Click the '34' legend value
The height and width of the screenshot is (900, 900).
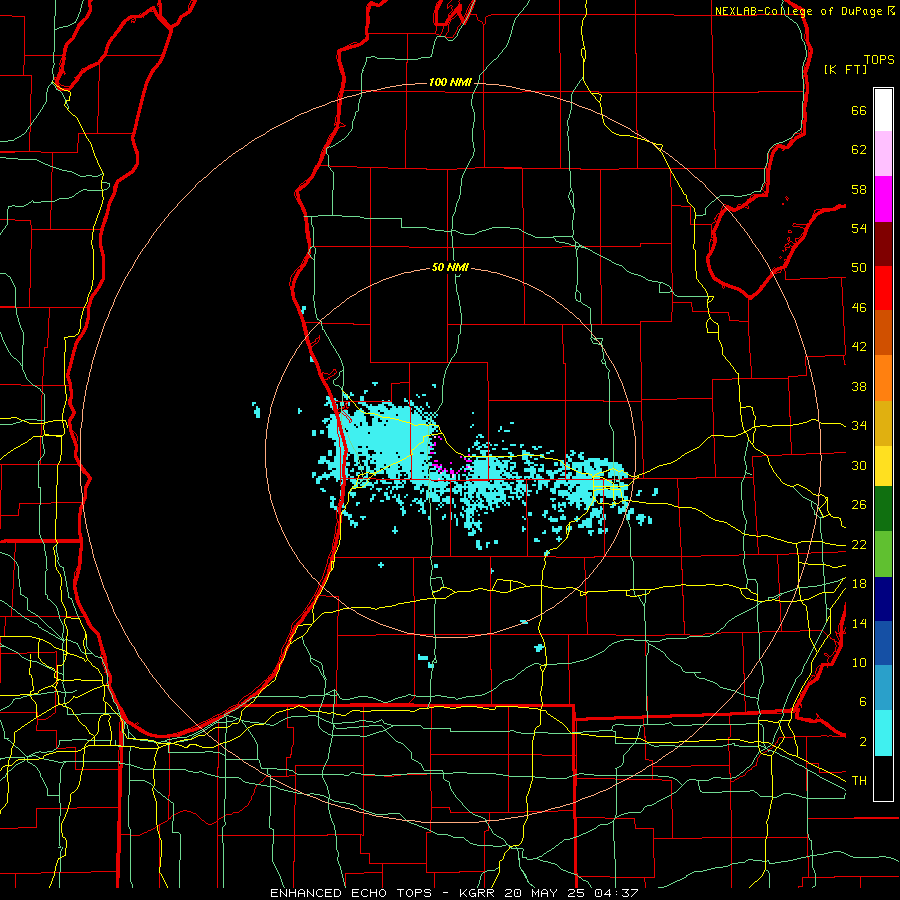click(x=859, y=426)
